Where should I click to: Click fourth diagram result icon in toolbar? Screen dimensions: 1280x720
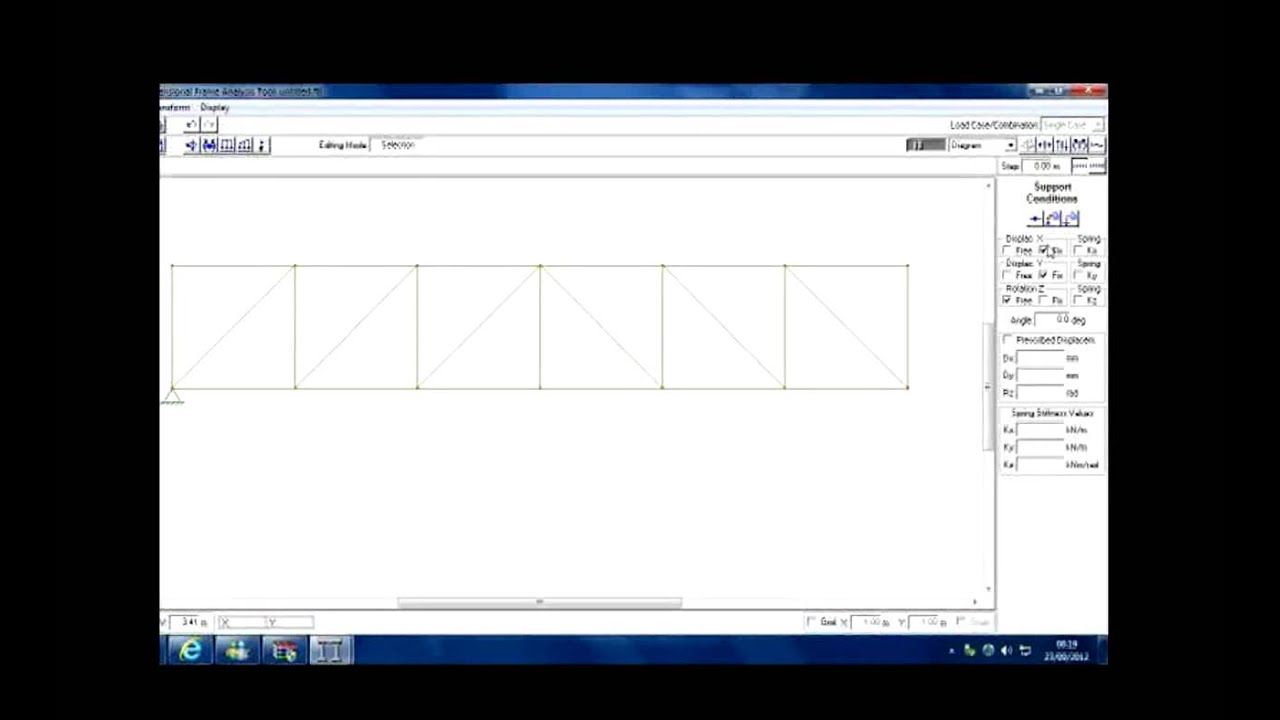(1079, 145)
